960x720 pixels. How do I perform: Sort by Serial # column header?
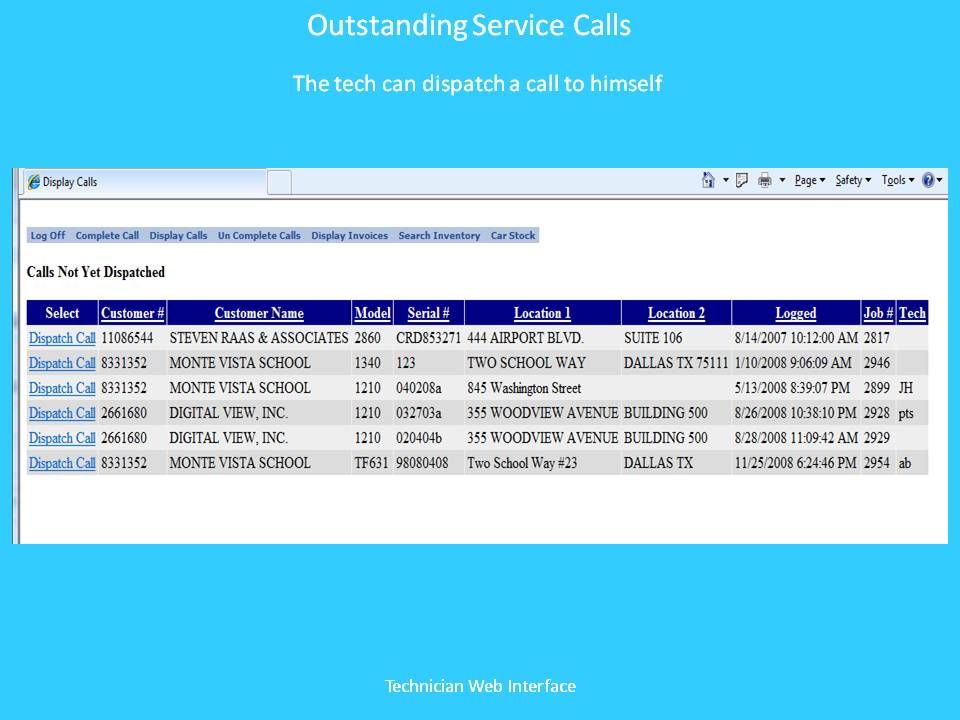[x=428, y=313]
